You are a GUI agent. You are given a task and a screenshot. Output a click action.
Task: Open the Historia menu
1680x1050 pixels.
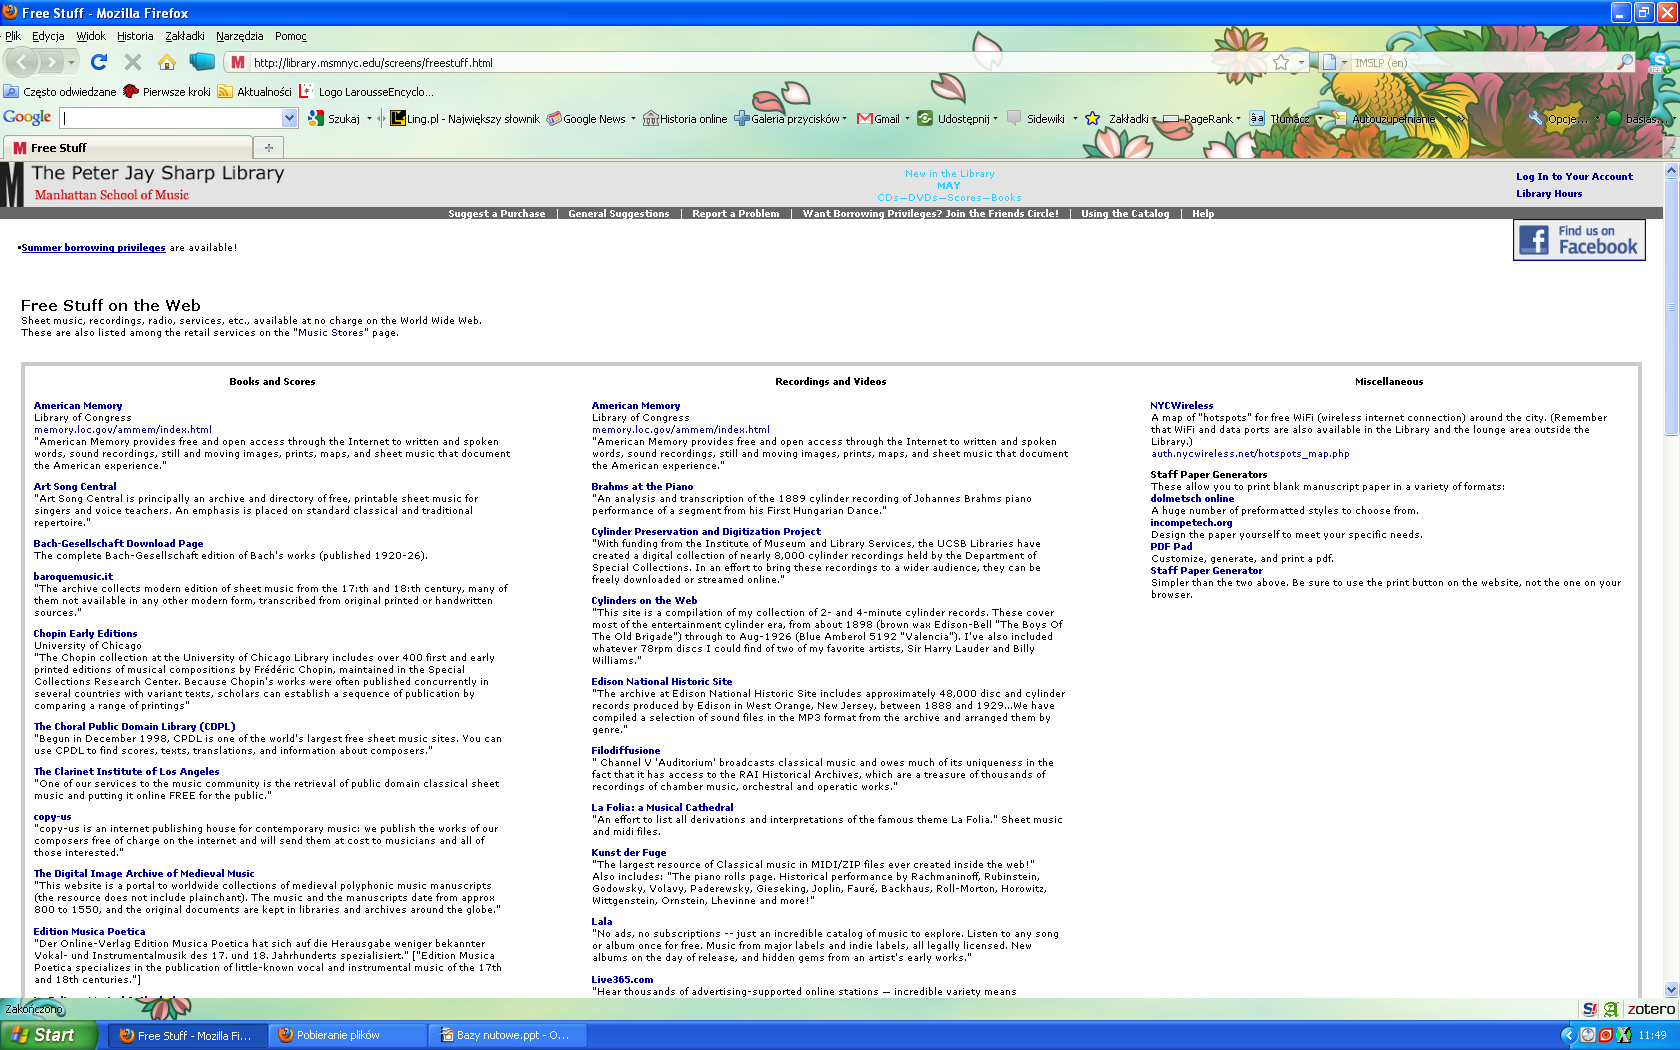[x=135, y=36]
